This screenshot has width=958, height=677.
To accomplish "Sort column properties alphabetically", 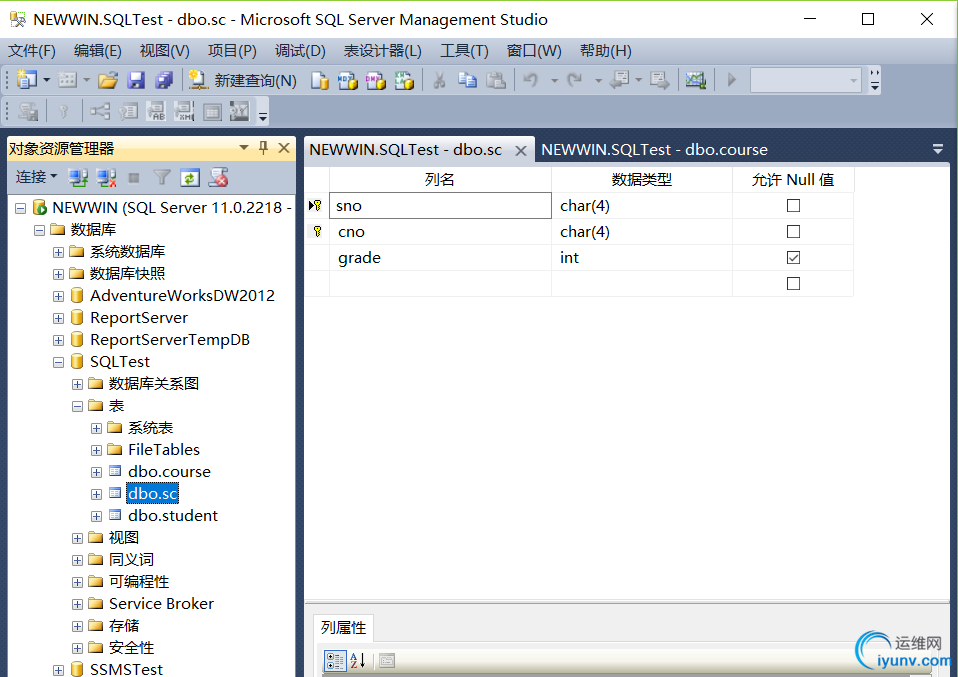I will coord(357,661).
